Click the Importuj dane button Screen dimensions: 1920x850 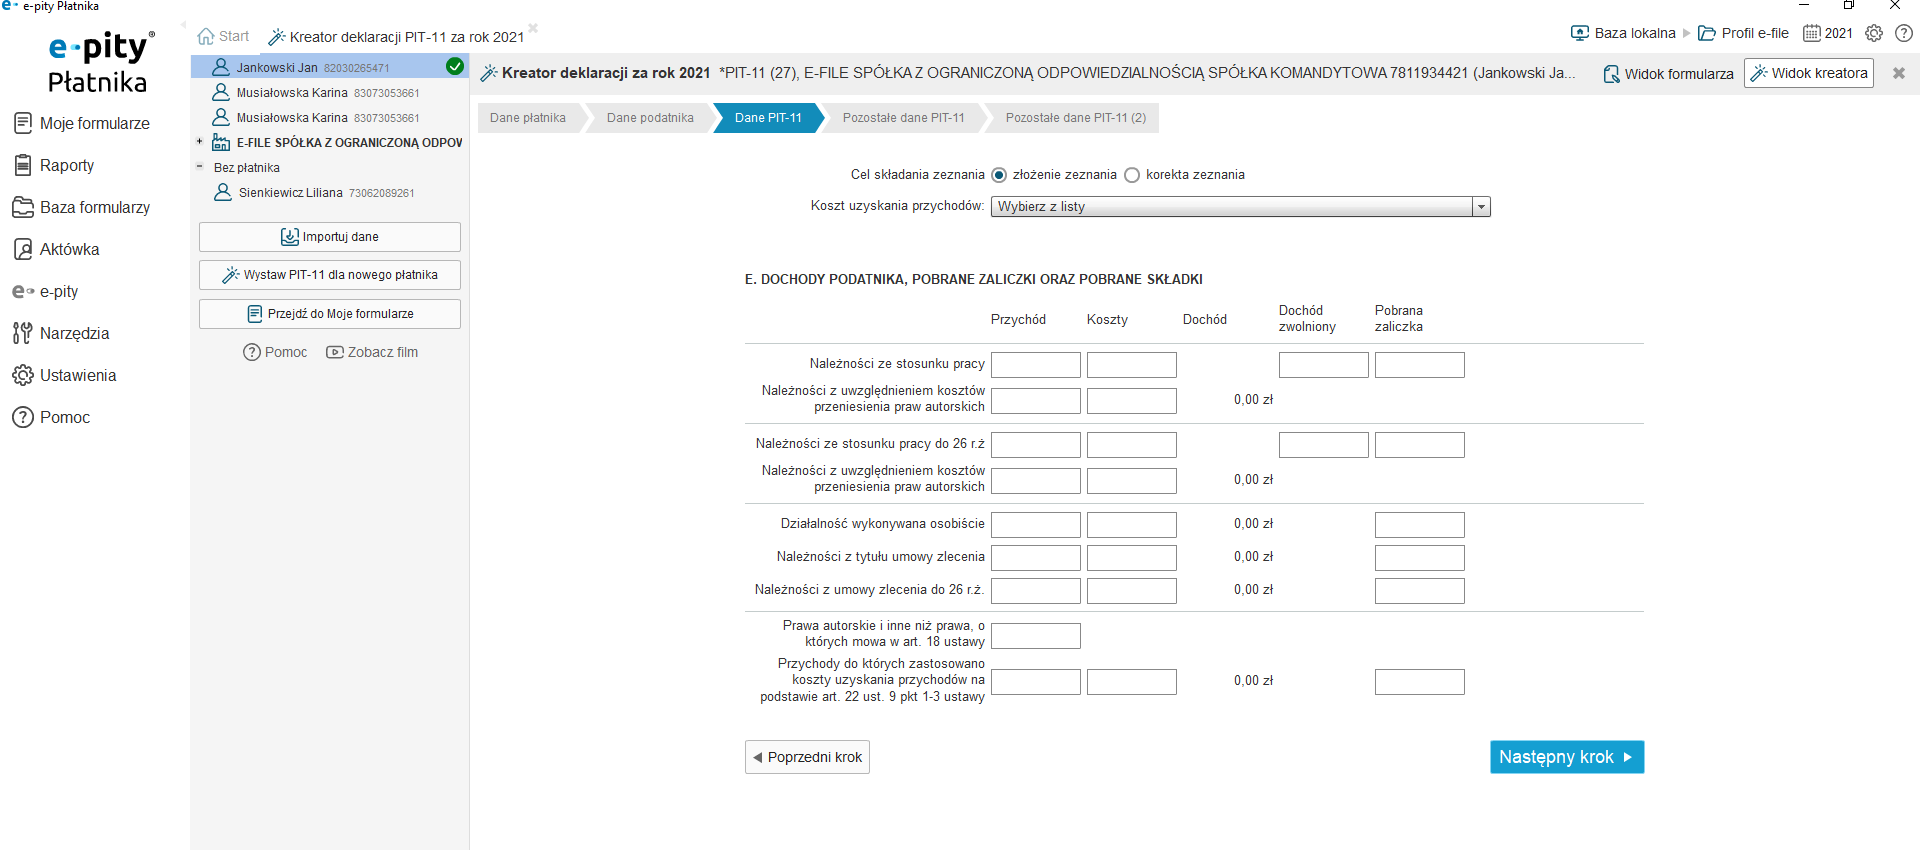pos(330,237)
